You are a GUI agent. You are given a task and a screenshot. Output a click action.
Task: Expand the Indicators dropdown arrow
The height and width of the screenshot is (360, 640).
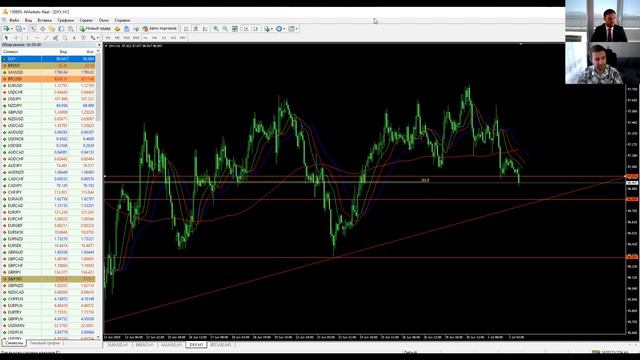272,29
